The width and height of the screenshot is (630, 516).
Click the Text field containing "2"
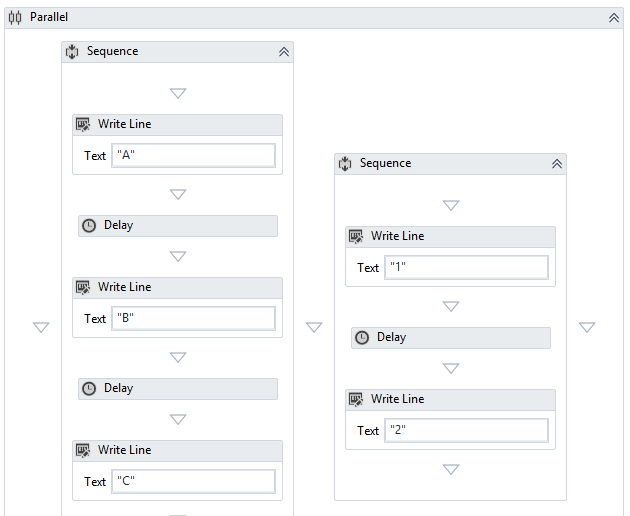click(x=466, y=430)
